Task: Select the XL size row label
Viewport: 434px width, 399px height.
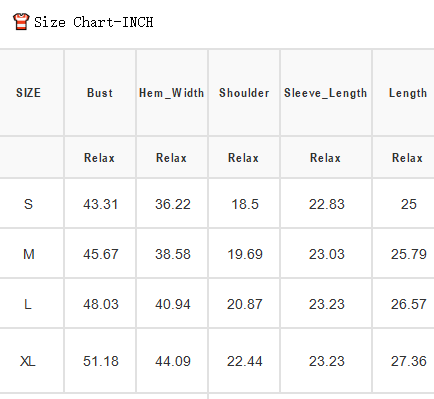Action: coord(28,361)
